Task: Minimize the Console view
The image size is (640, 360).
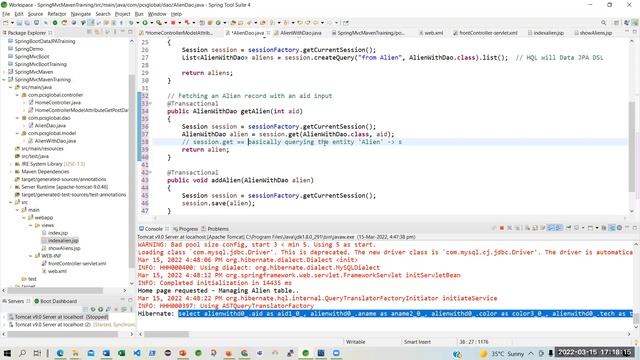Action: click(x=627, y=228)
